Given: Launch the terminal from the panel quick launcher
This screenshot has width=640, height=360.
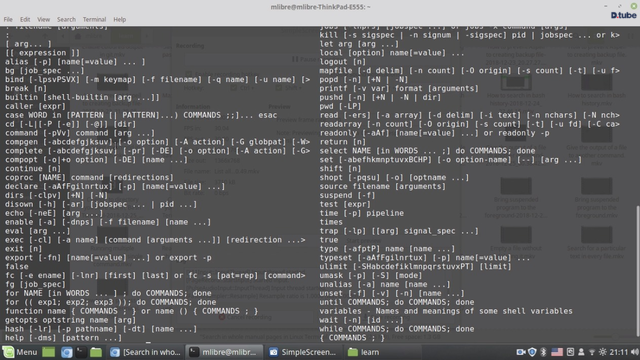Looking at the screenshot, I should 81,352.
